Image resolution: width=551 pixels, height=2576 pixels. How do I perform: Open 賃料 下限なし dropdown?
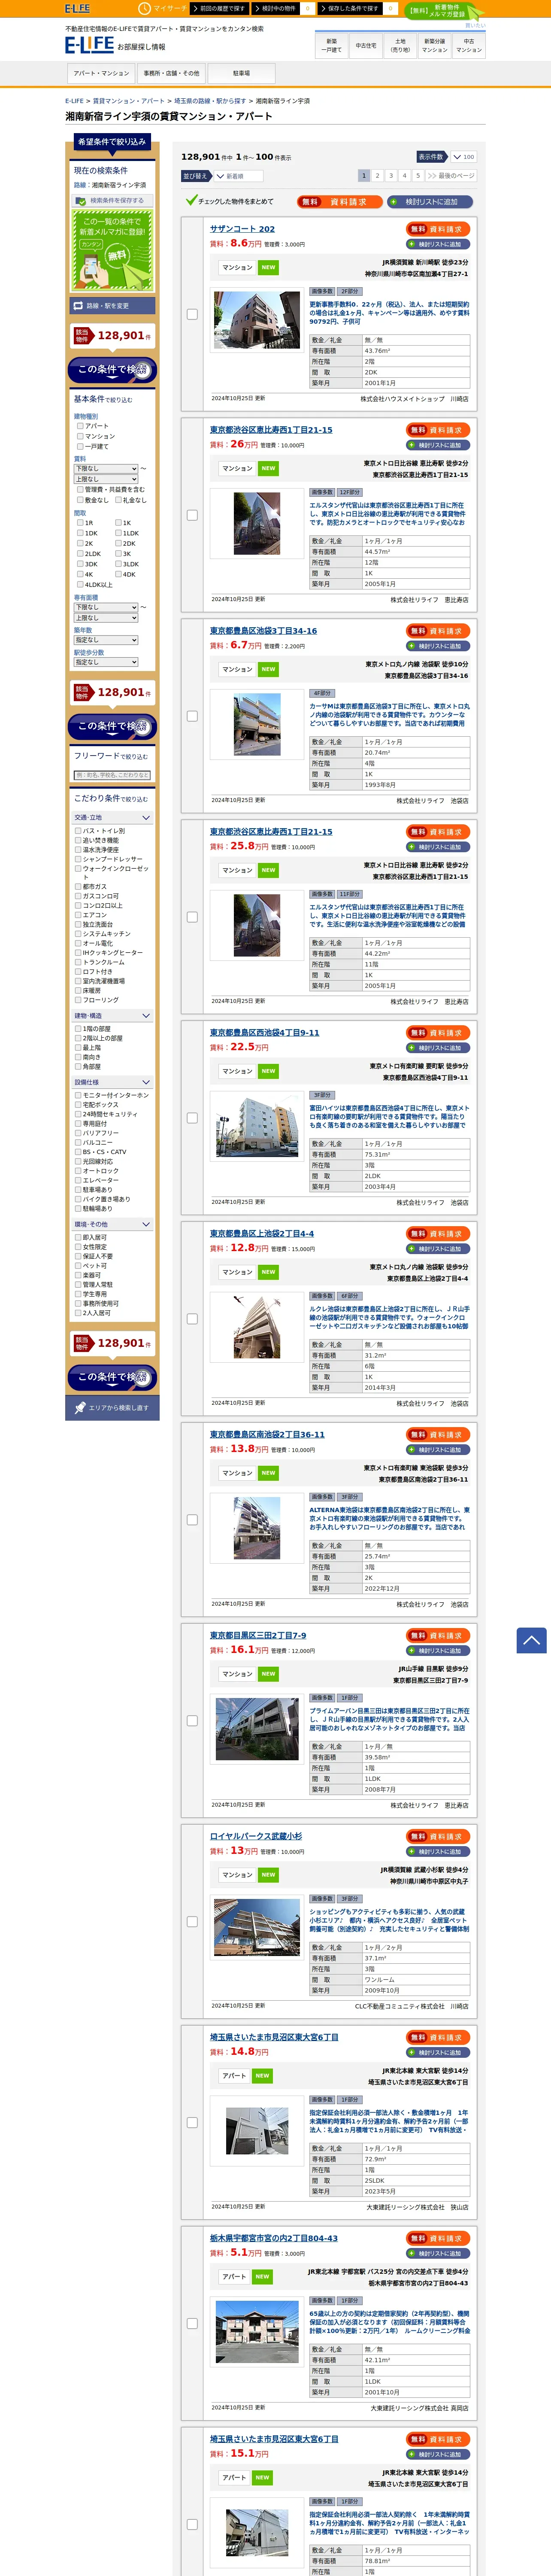[x=106, y=468]
